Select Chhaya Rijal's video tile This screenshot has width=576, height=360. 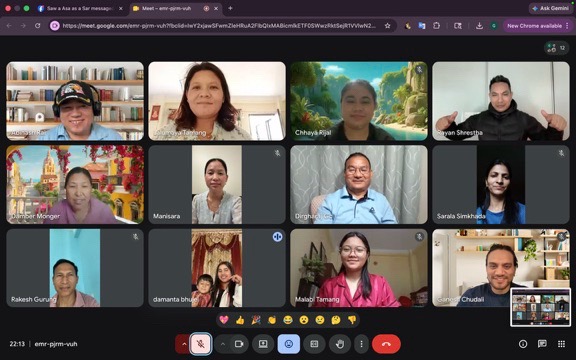(x=359, y=101)
